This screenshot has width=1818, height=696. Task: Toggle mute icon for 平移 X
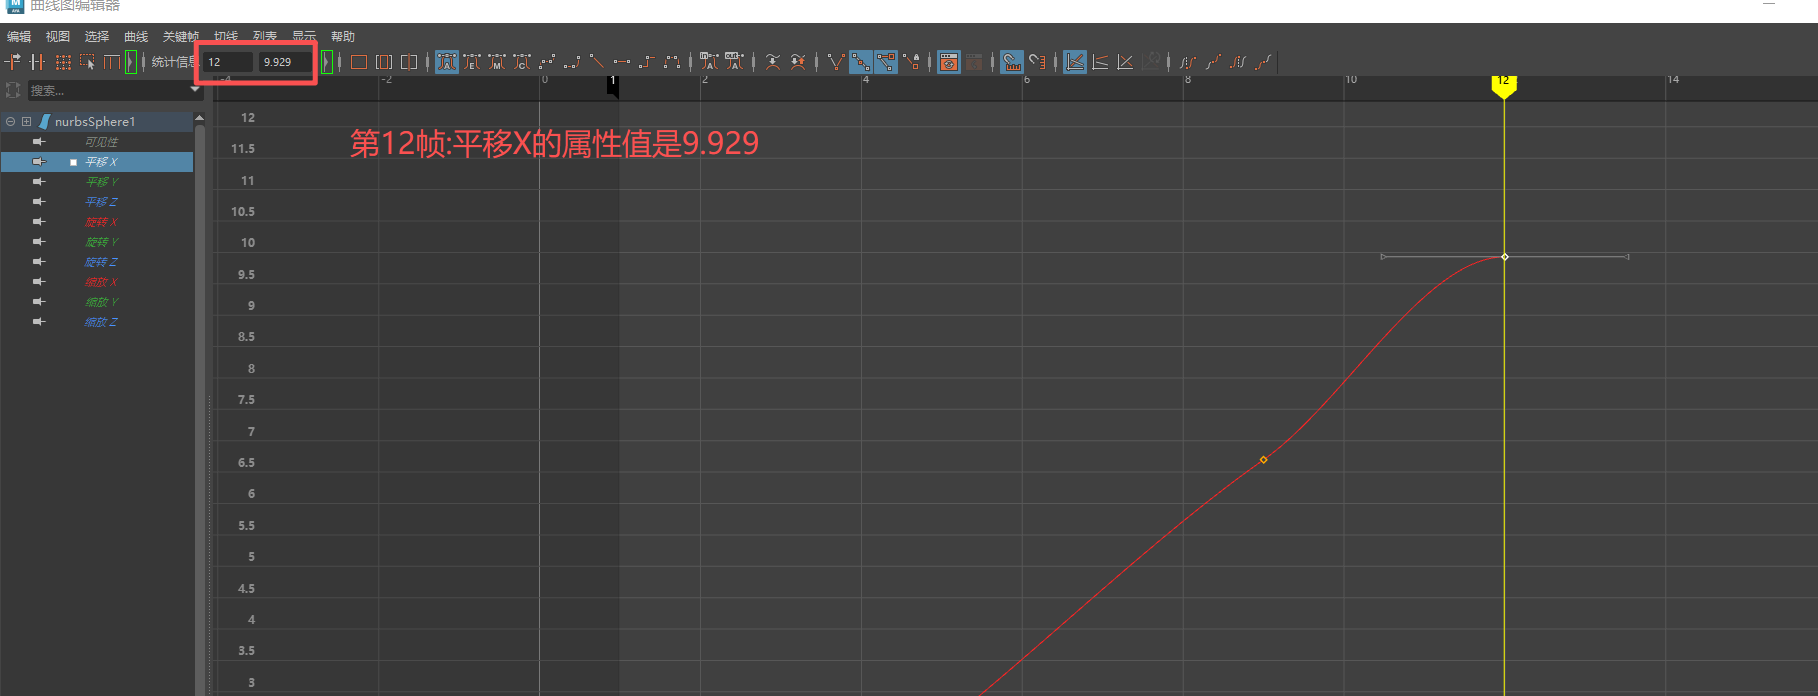click(39, 162)
